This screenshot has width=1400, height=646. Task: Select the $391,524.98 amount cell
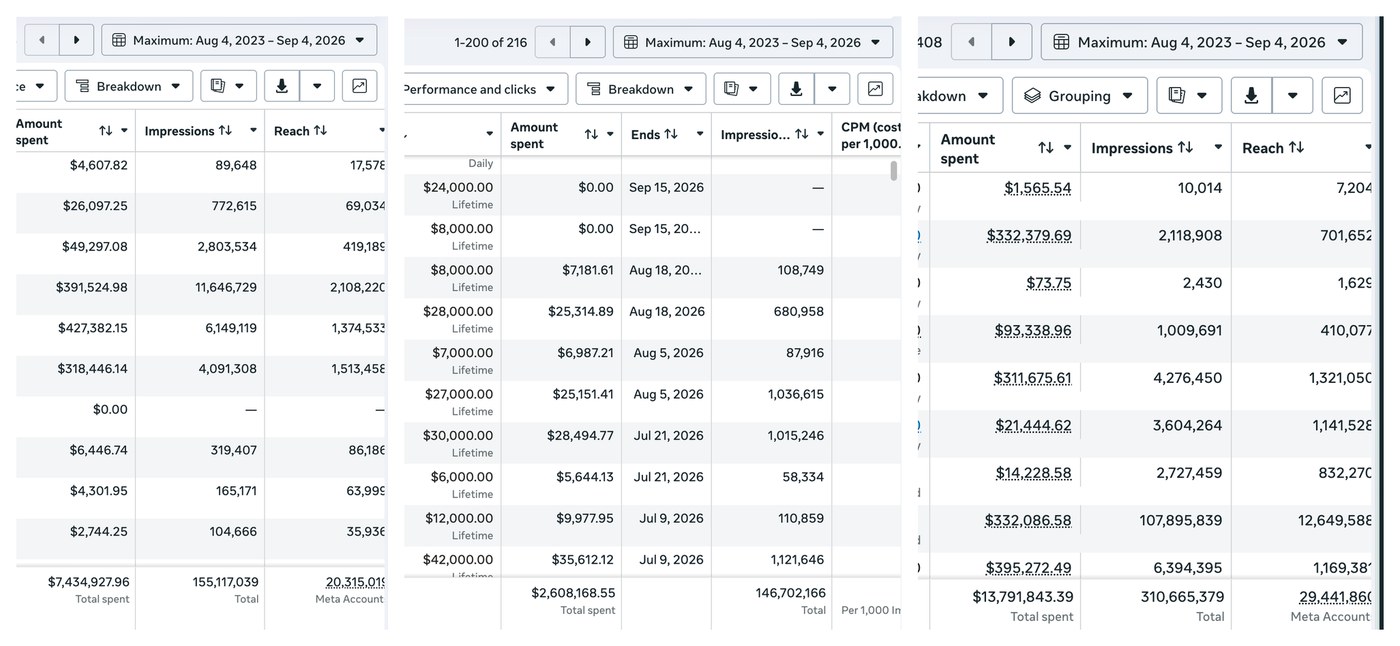92,287
